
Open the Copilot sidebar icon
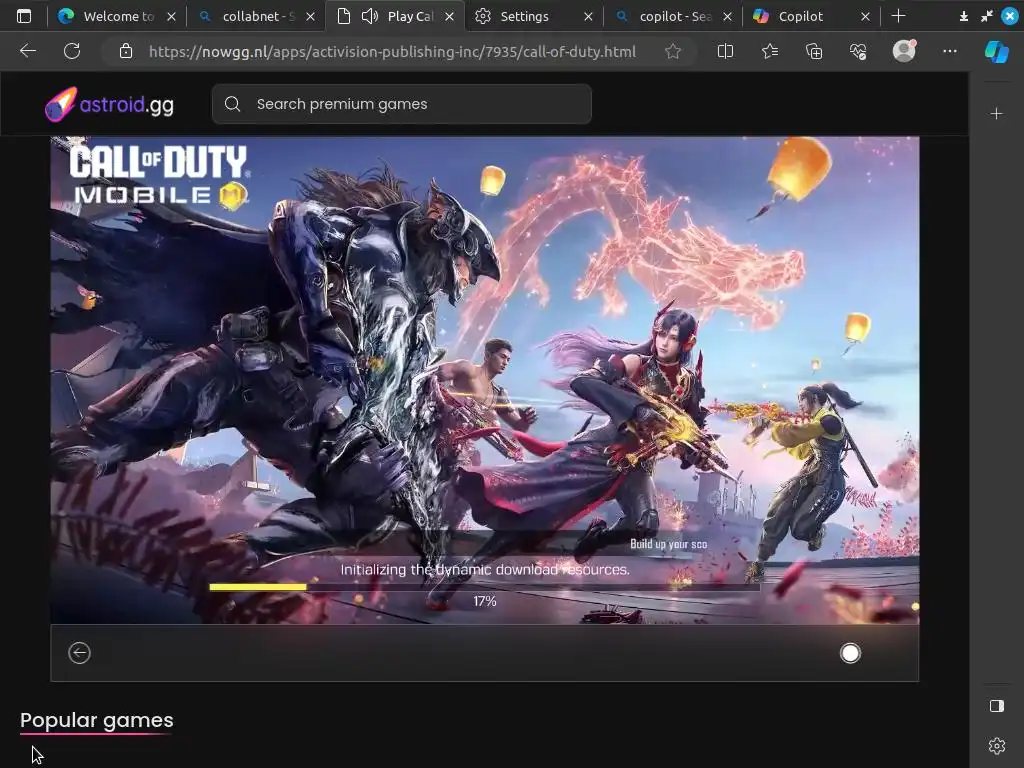997,51
